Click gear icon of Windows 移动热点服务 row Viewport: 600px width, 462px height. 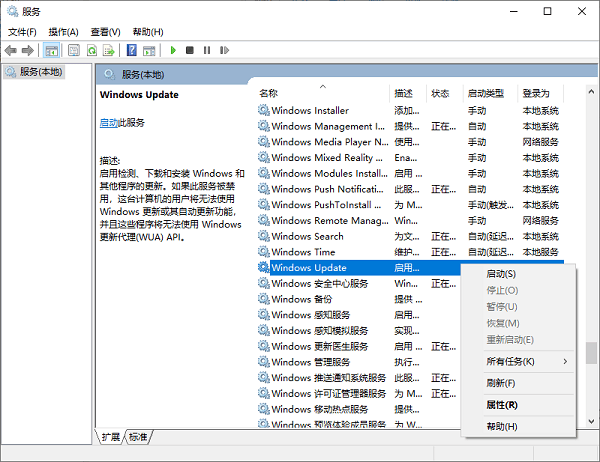263,409
